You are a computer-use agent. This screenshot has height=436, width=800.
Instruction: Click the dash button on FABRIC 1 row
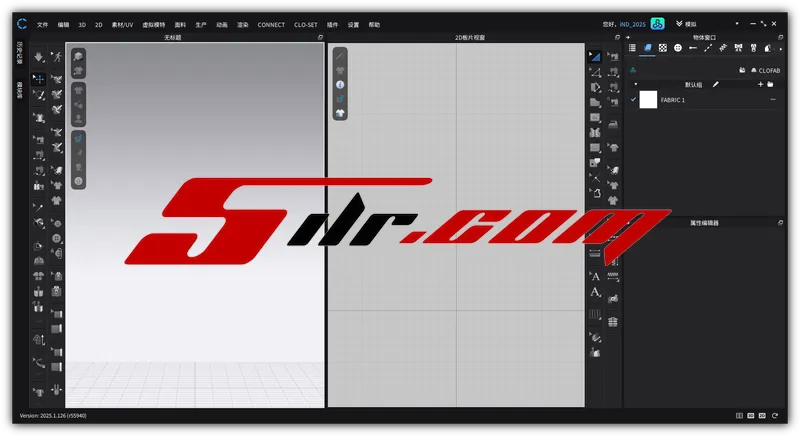(773, 99)
